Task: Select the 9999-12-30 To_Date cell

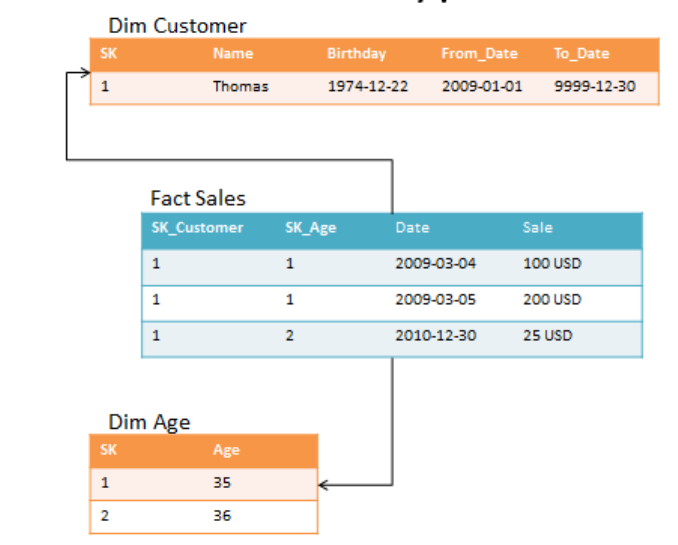Action: pos(594,86)
